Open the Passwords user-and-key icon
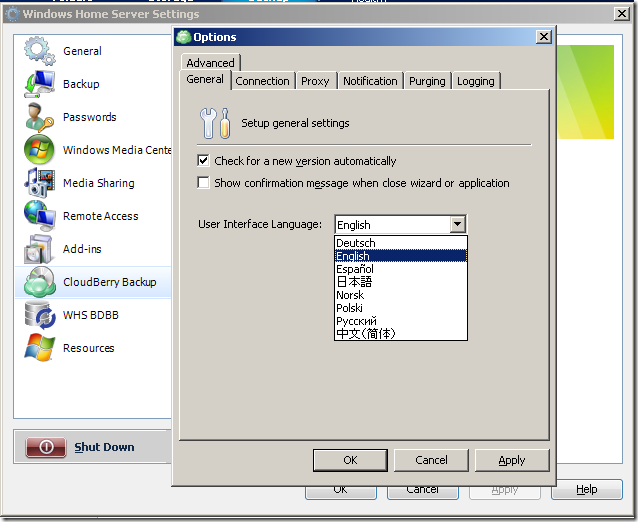638x522 pixels. click(39, 117)
